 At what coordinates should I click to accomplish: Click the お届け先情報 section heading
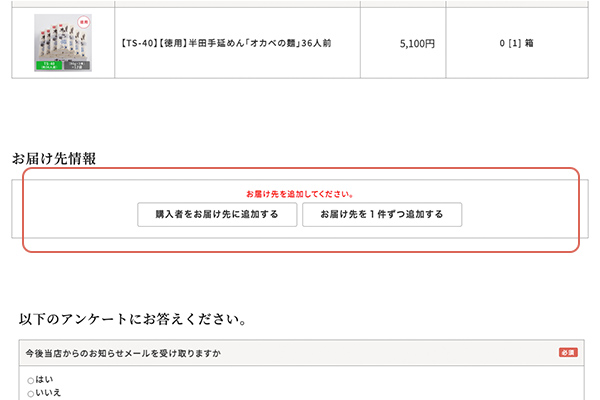pyautogui.click(x=54, y=158)
